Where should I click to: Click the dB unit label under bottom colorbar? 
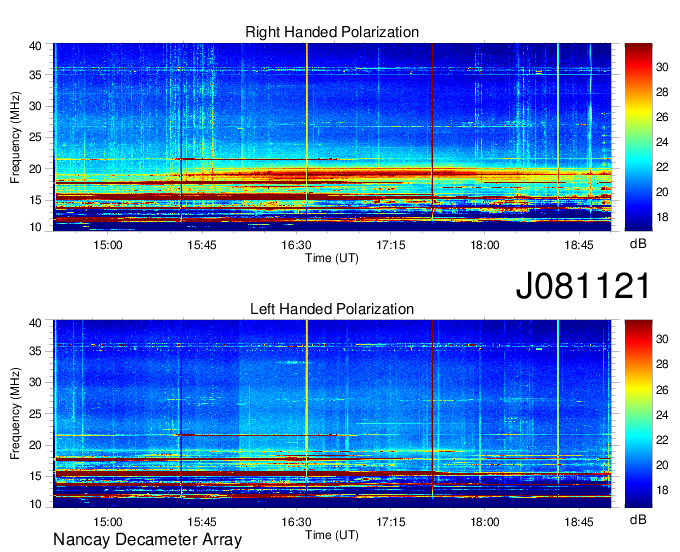click(638, 519)
